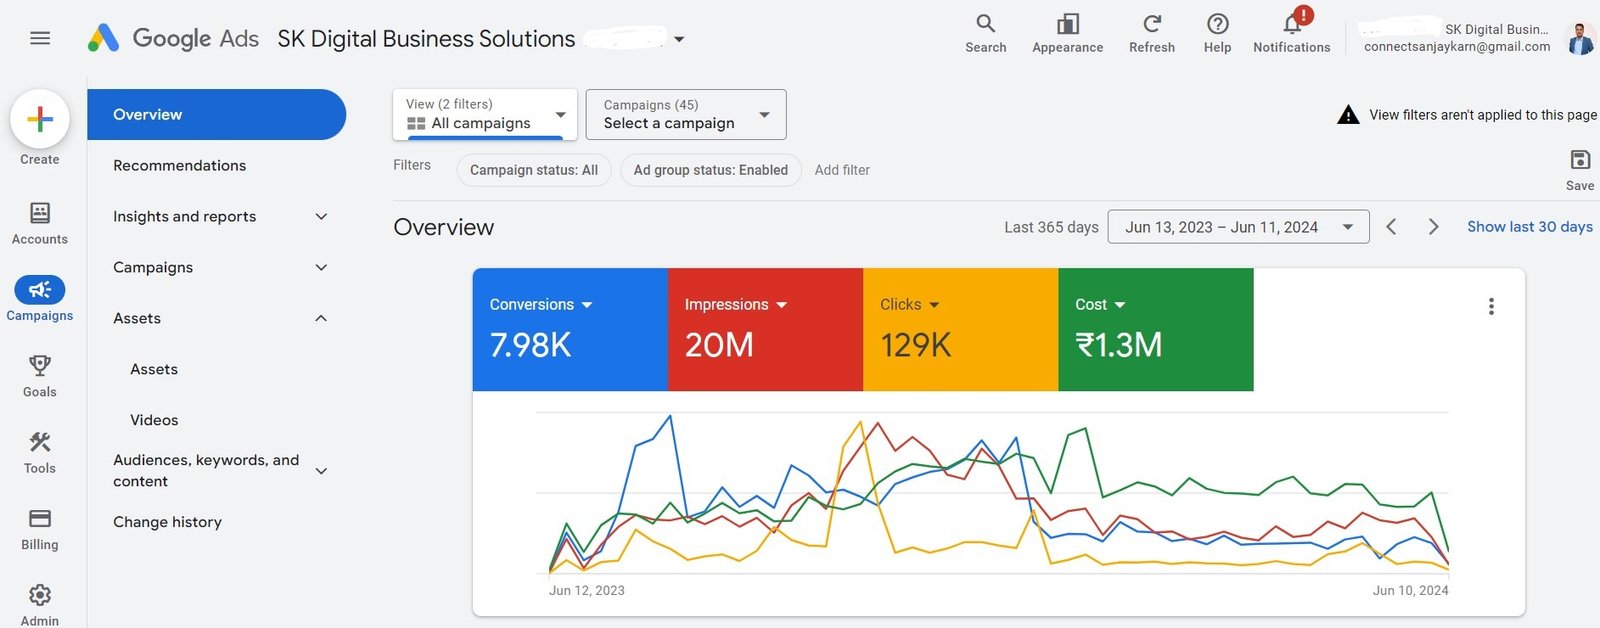The height and width of the screenshot is (628, 1600).
Task: Open the date range dropdown
Action: click(1238, 227)
